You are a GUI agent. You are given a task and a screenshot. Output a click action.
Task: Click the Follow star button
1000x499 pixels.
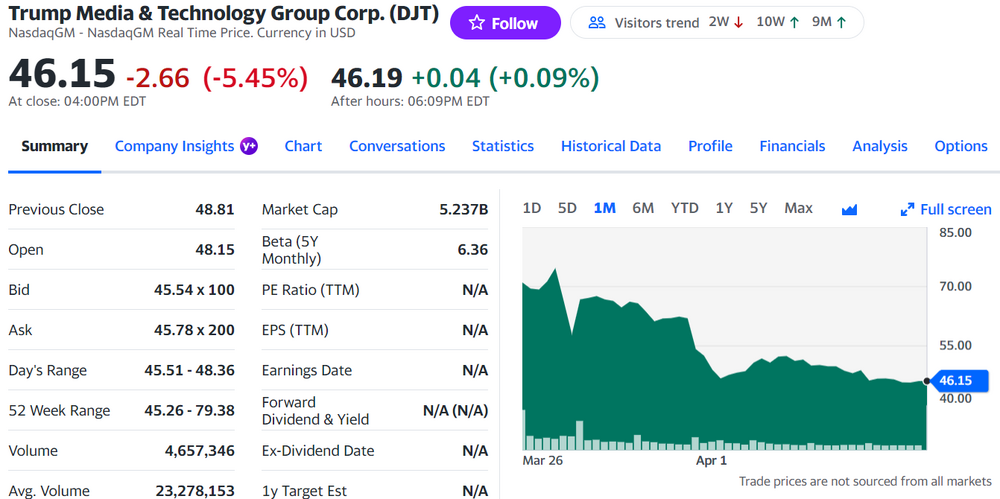coord(504,23)
